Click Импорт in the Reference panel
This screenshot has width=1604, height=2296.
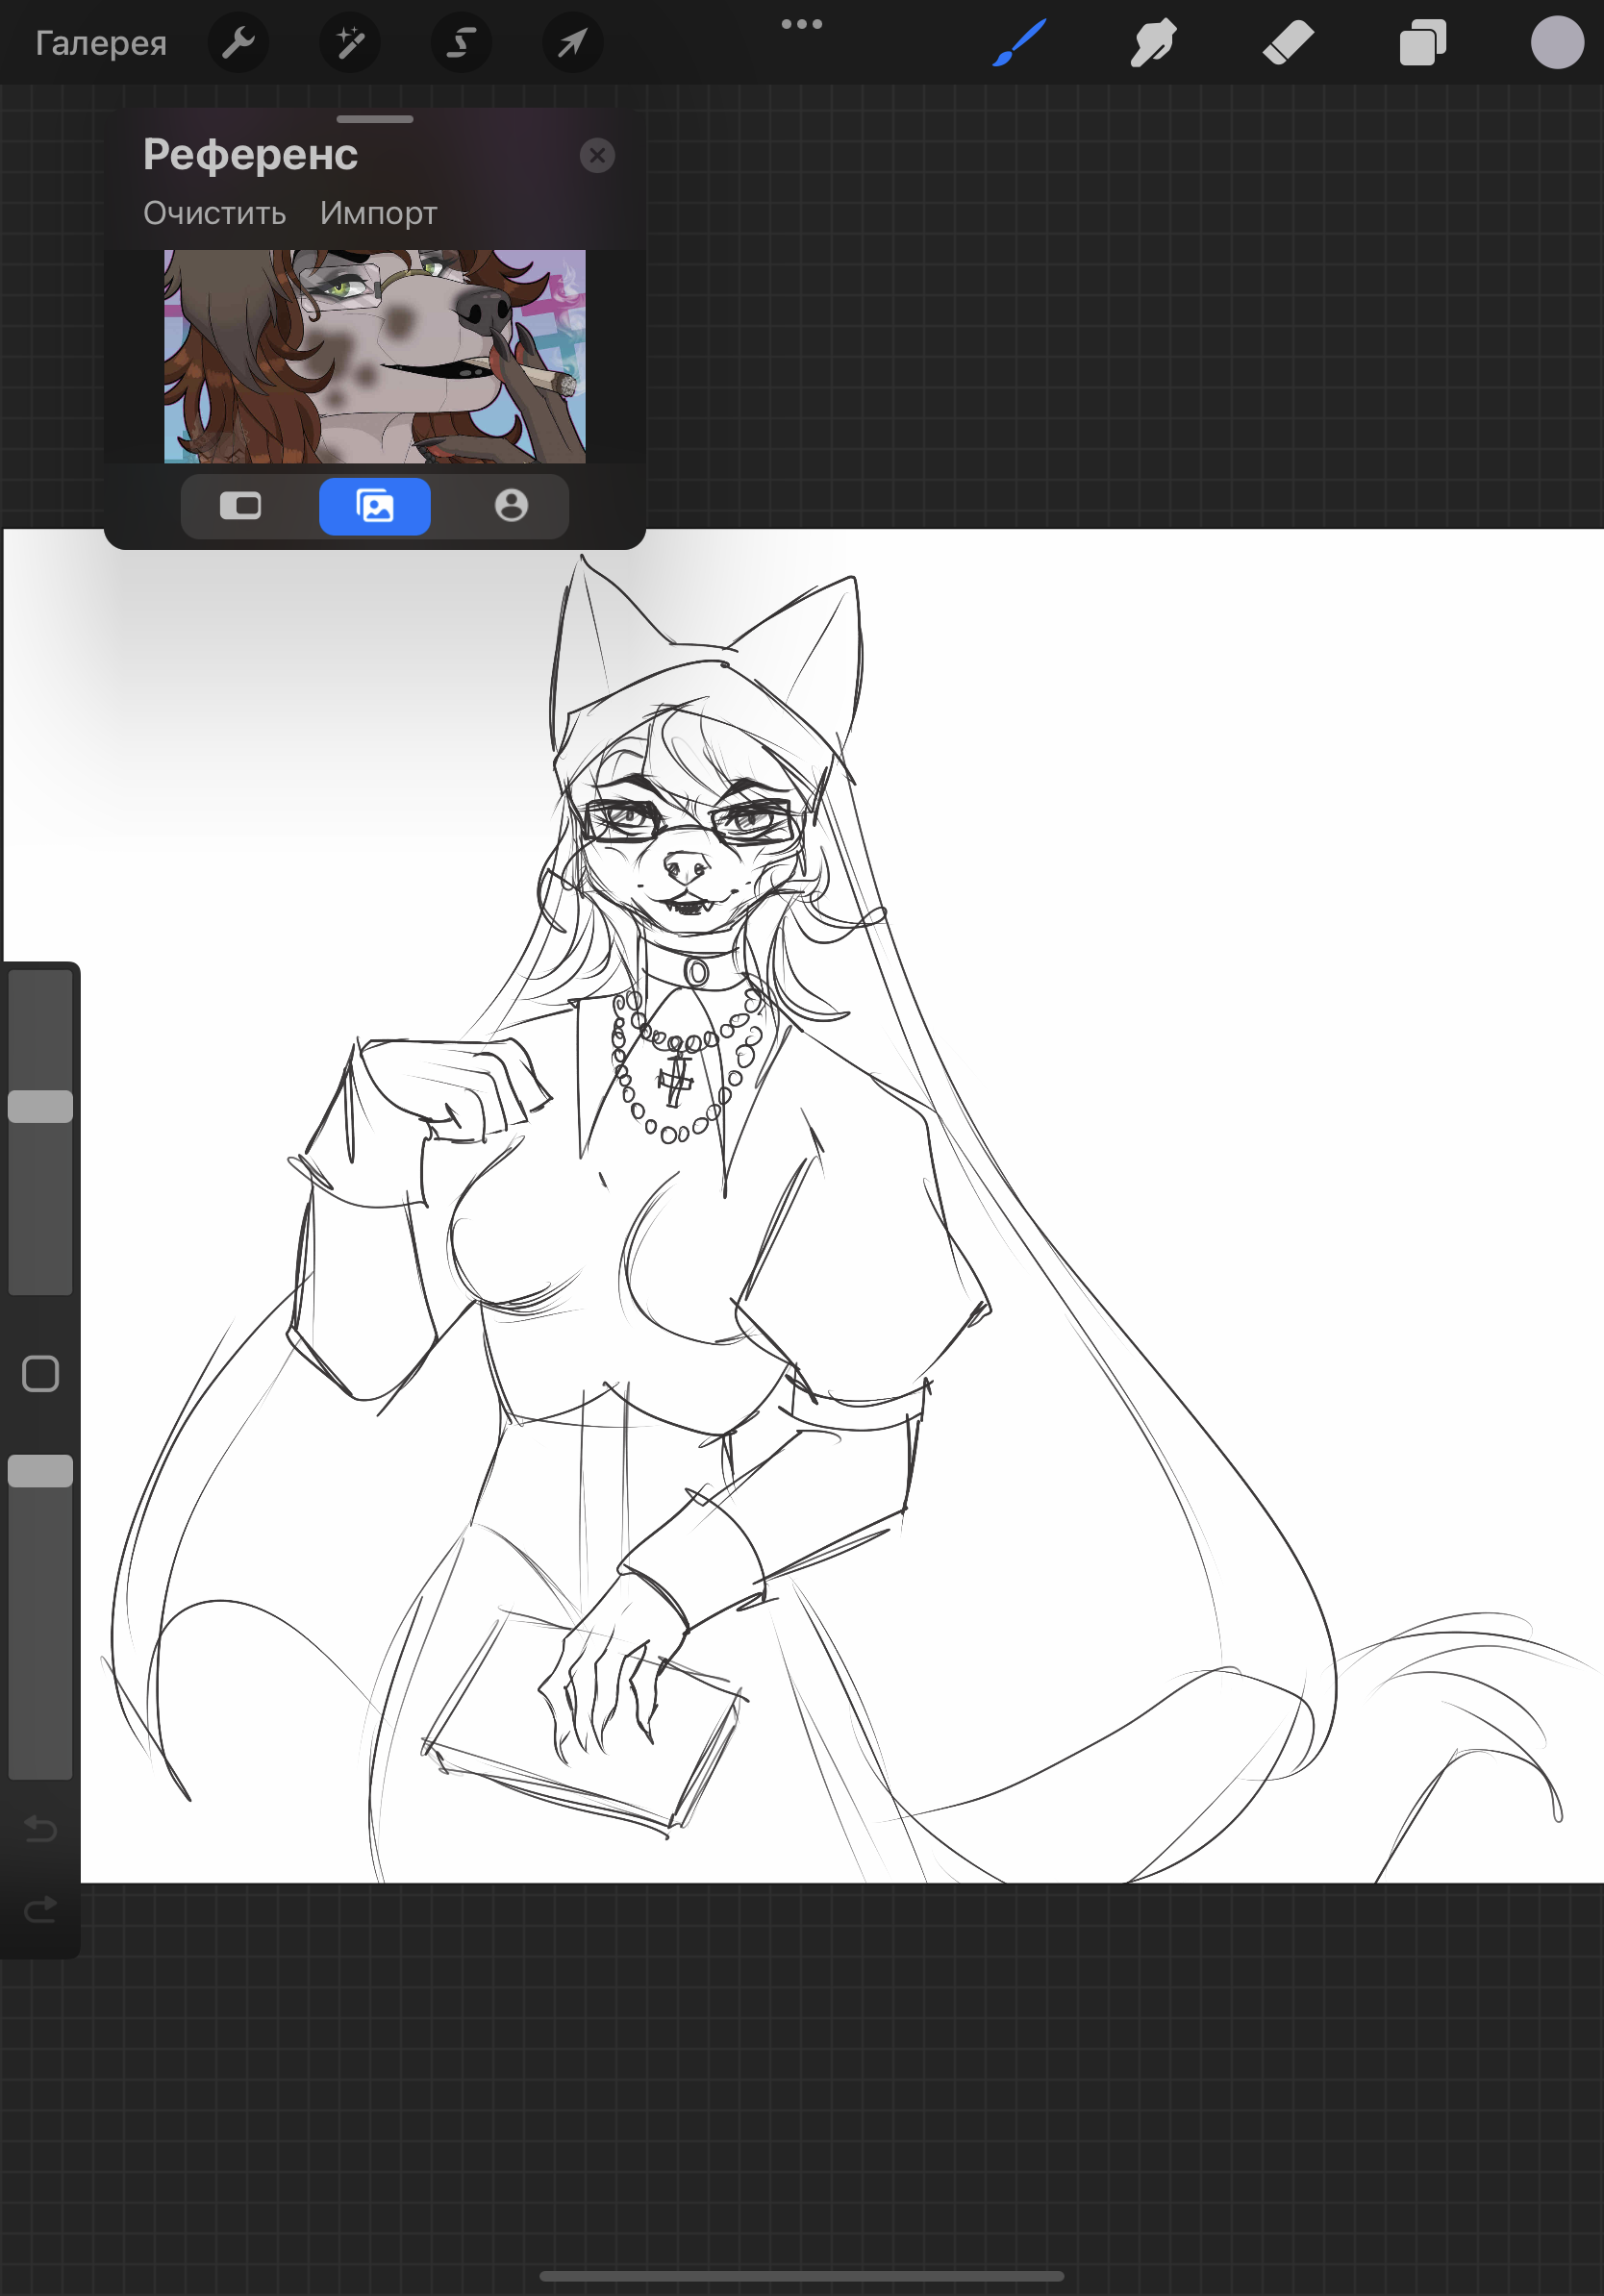click(x=378, y=213)
